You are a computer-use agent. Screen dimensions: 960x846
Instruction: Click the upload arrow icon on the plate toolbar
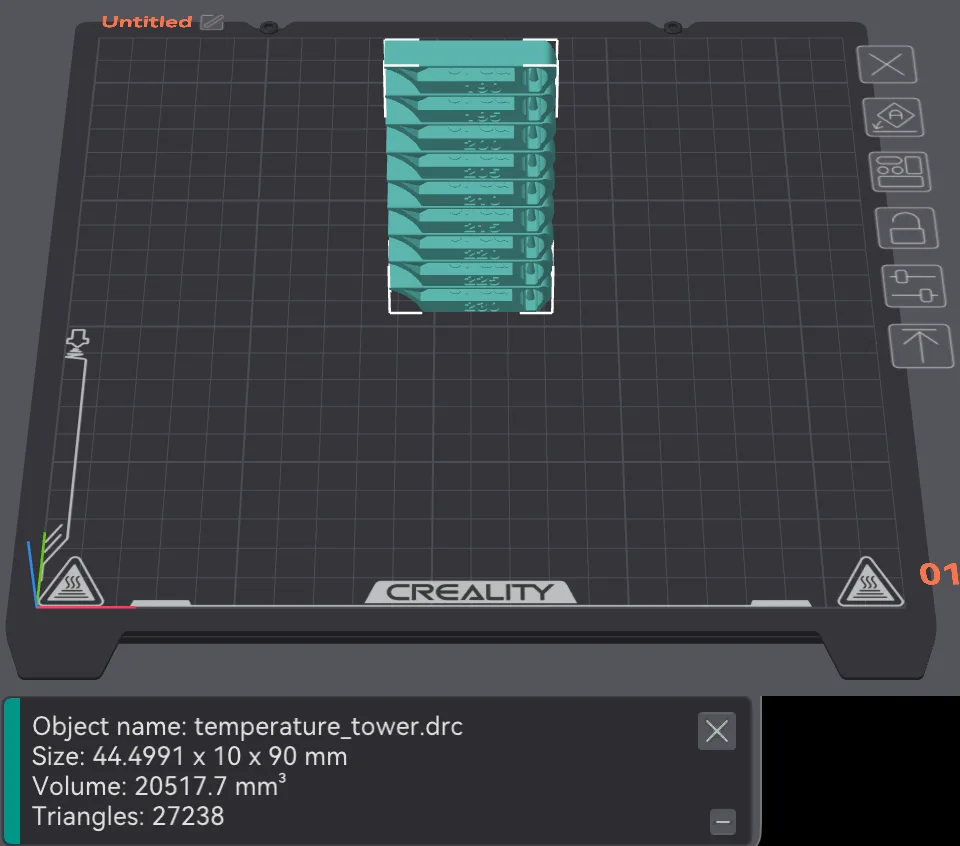click(x=921, y=346)
